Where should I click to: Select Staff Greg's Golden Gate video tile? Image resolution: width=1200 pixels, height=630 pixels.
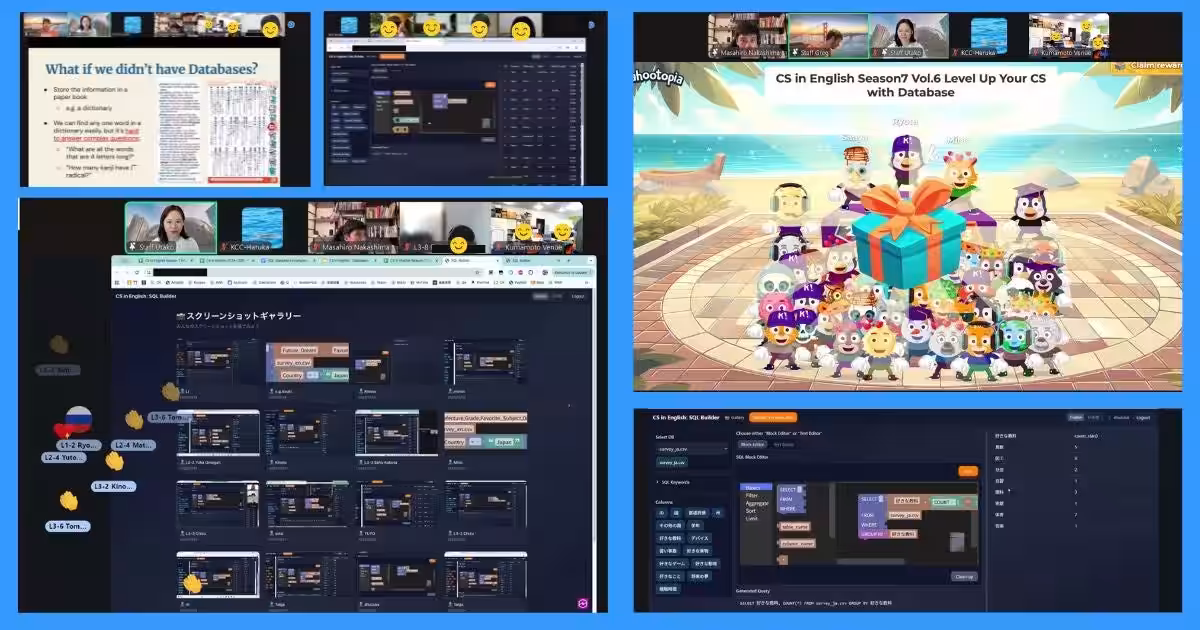(x=827, y=36)
